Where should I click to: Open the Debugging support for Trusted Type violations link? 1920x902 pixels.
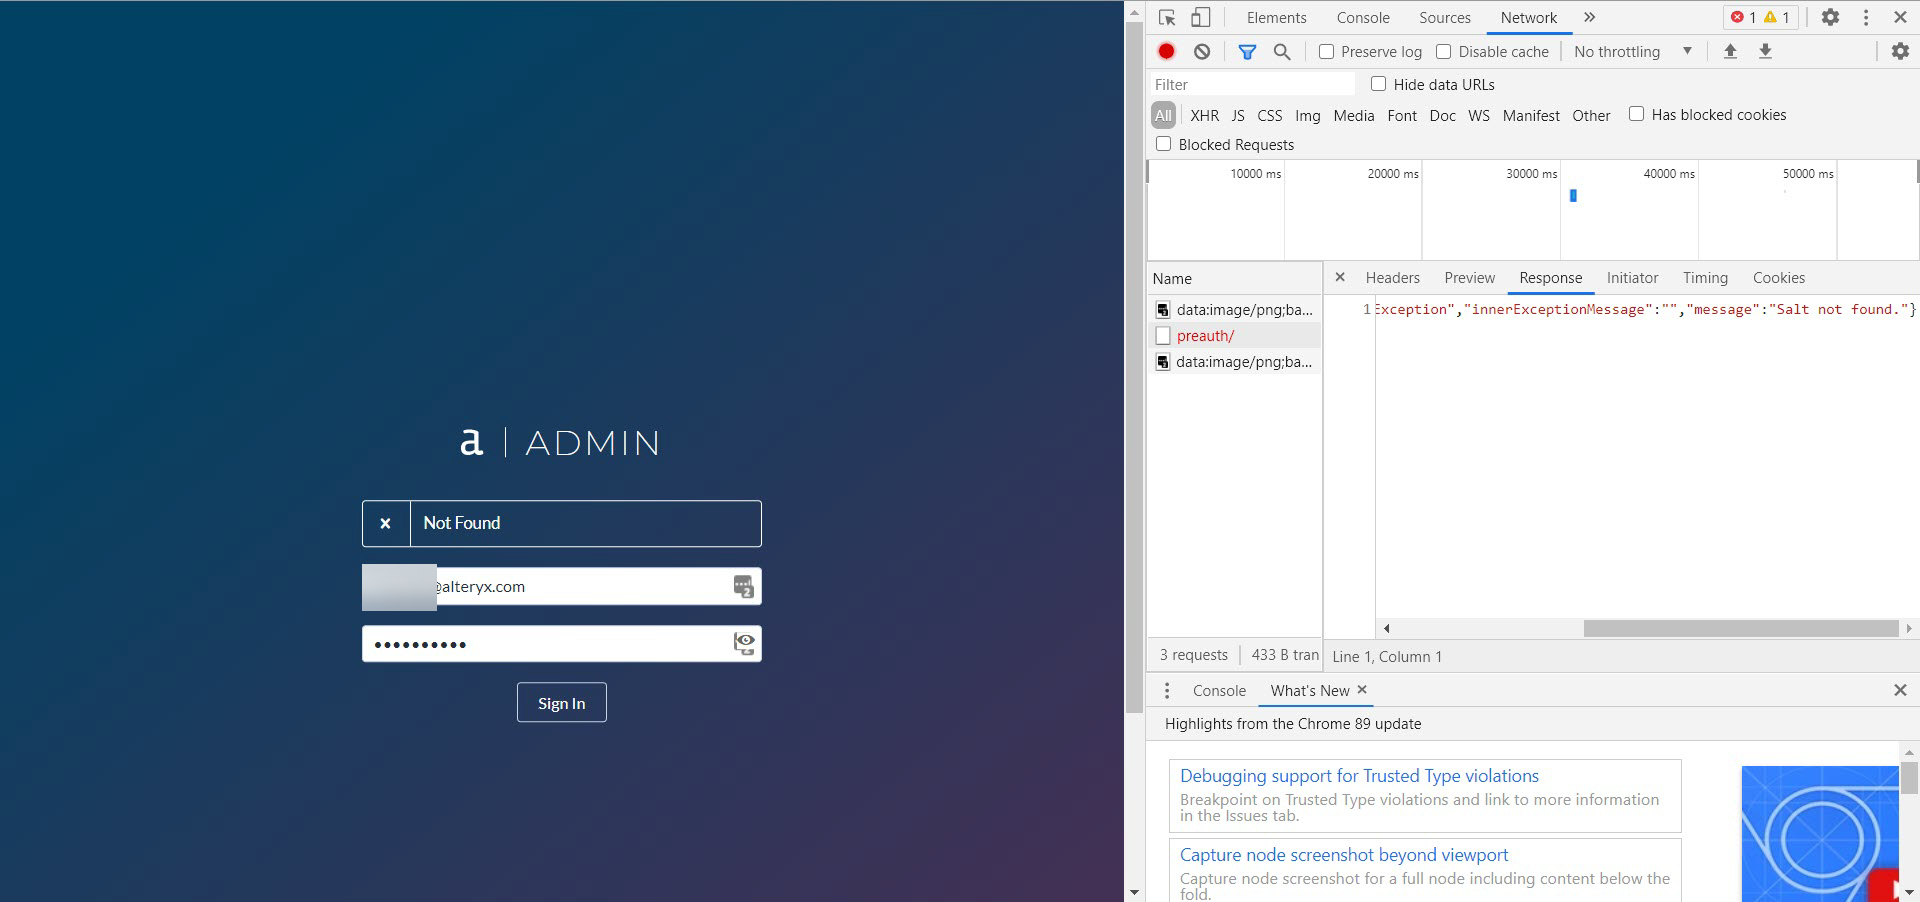[x=1358, y=776]
